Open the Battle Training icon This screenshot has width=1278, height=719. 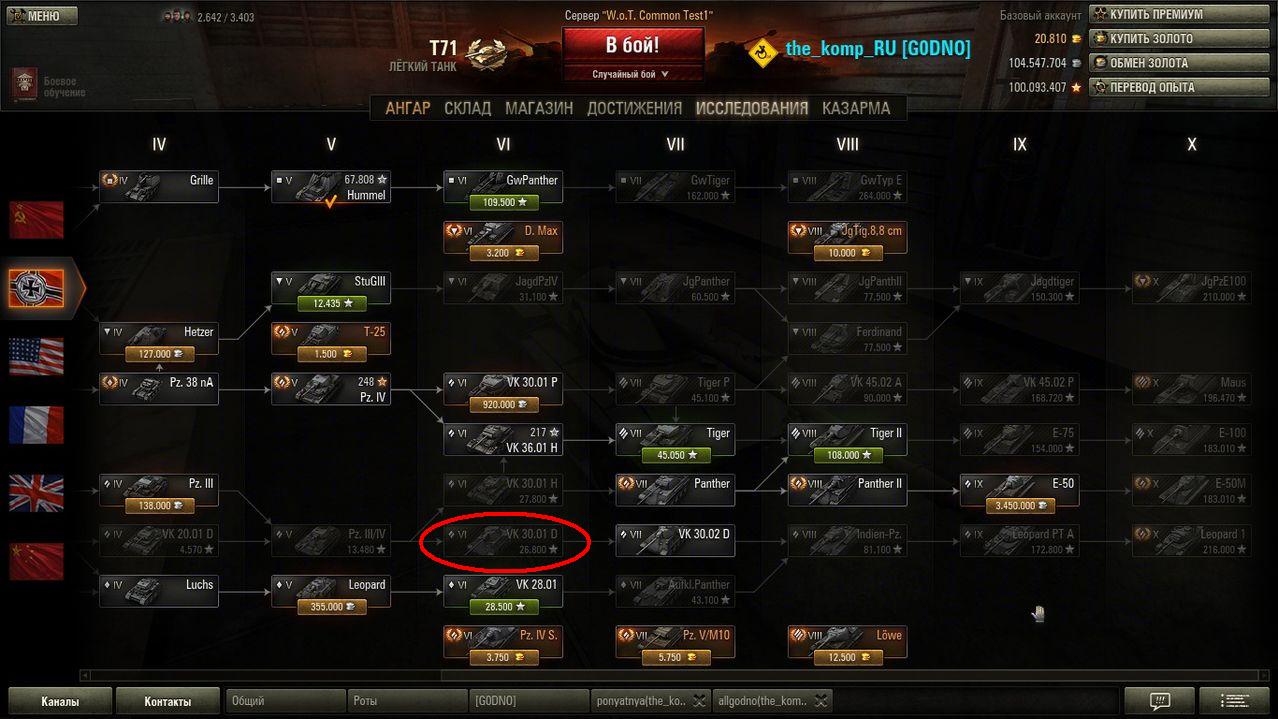pos(26,85)
